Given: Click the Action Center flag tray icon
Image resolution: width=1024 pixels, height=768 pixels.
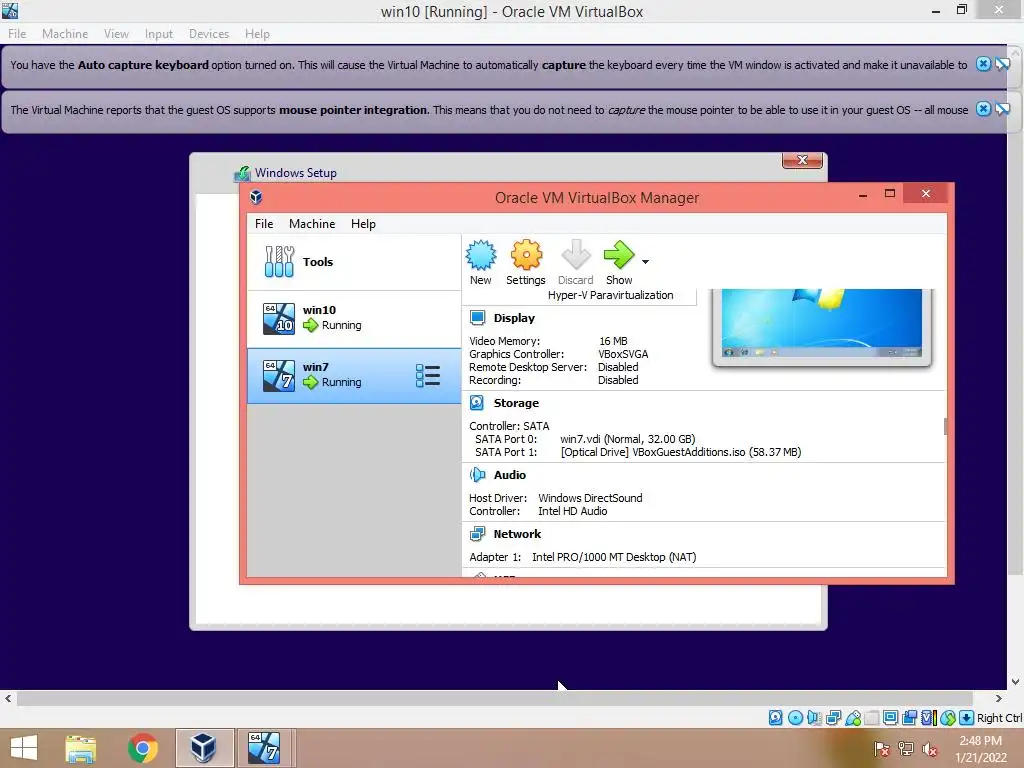Looking at the screenshot, I should tap(881, 749).
